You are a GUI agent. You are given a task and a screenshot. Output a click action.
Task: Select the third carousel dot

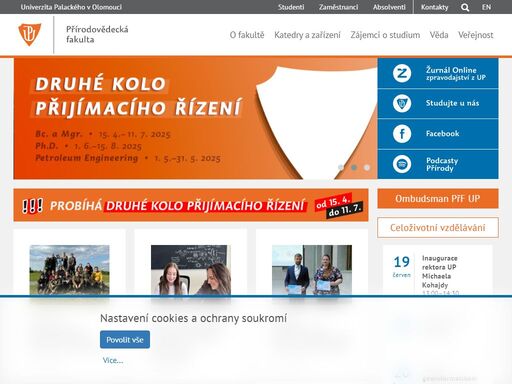(367, 167)
